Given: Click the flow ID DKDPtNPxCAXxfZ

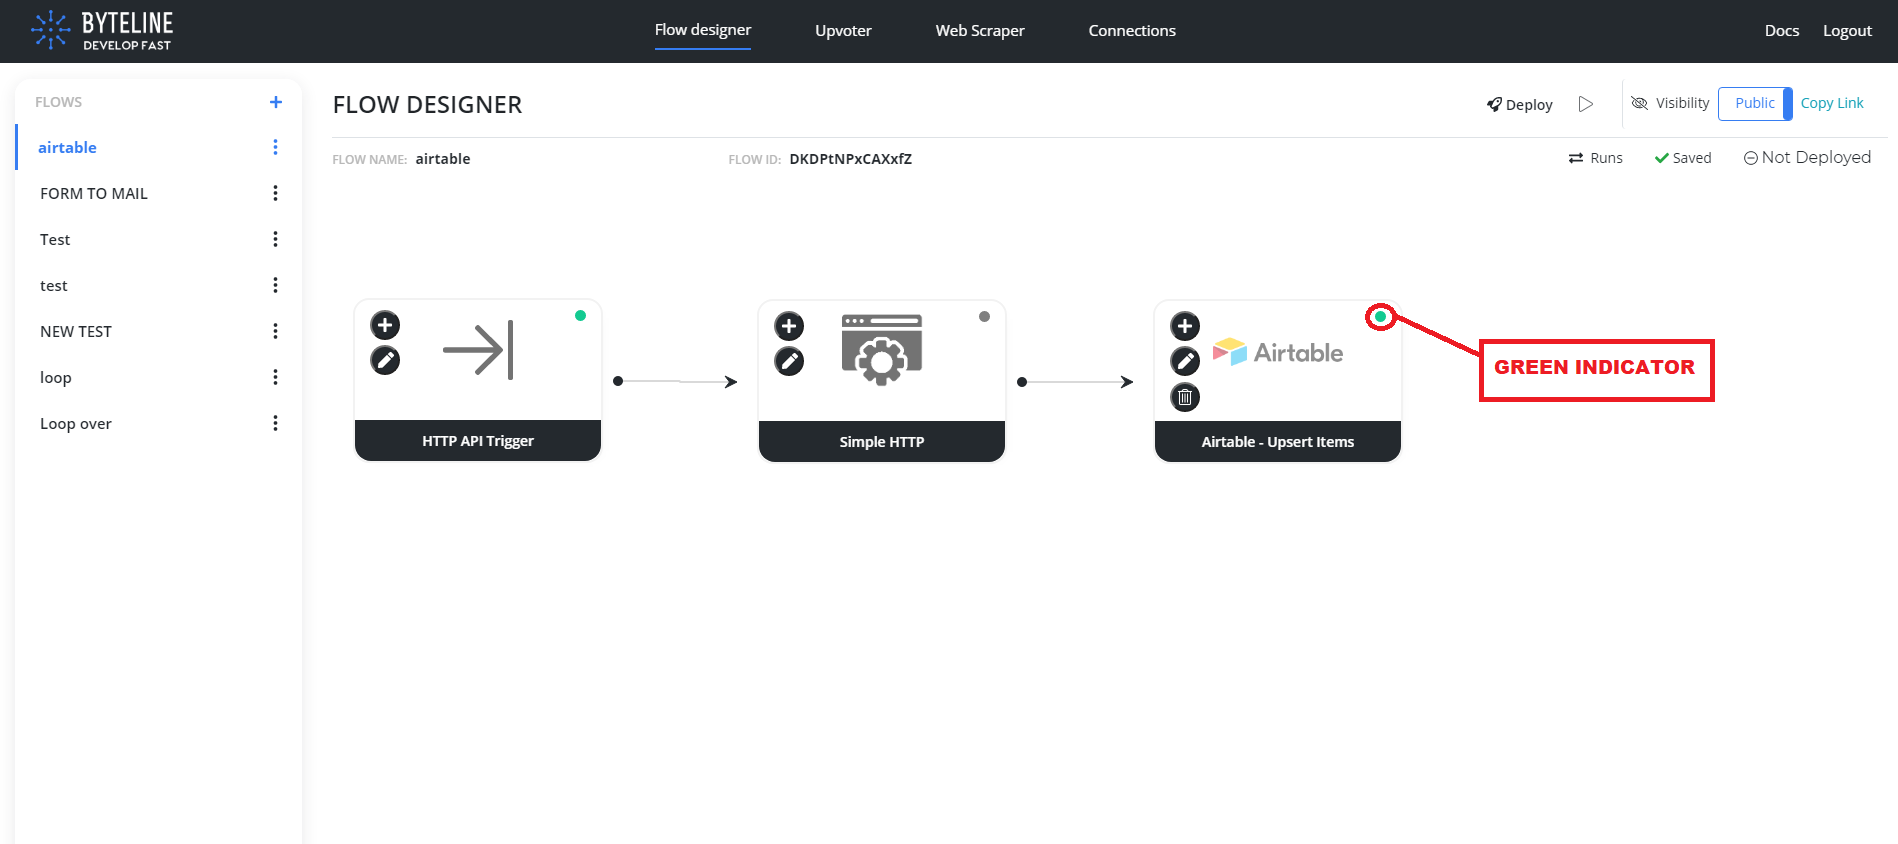Looking at the screenshot, I should 851,159.
